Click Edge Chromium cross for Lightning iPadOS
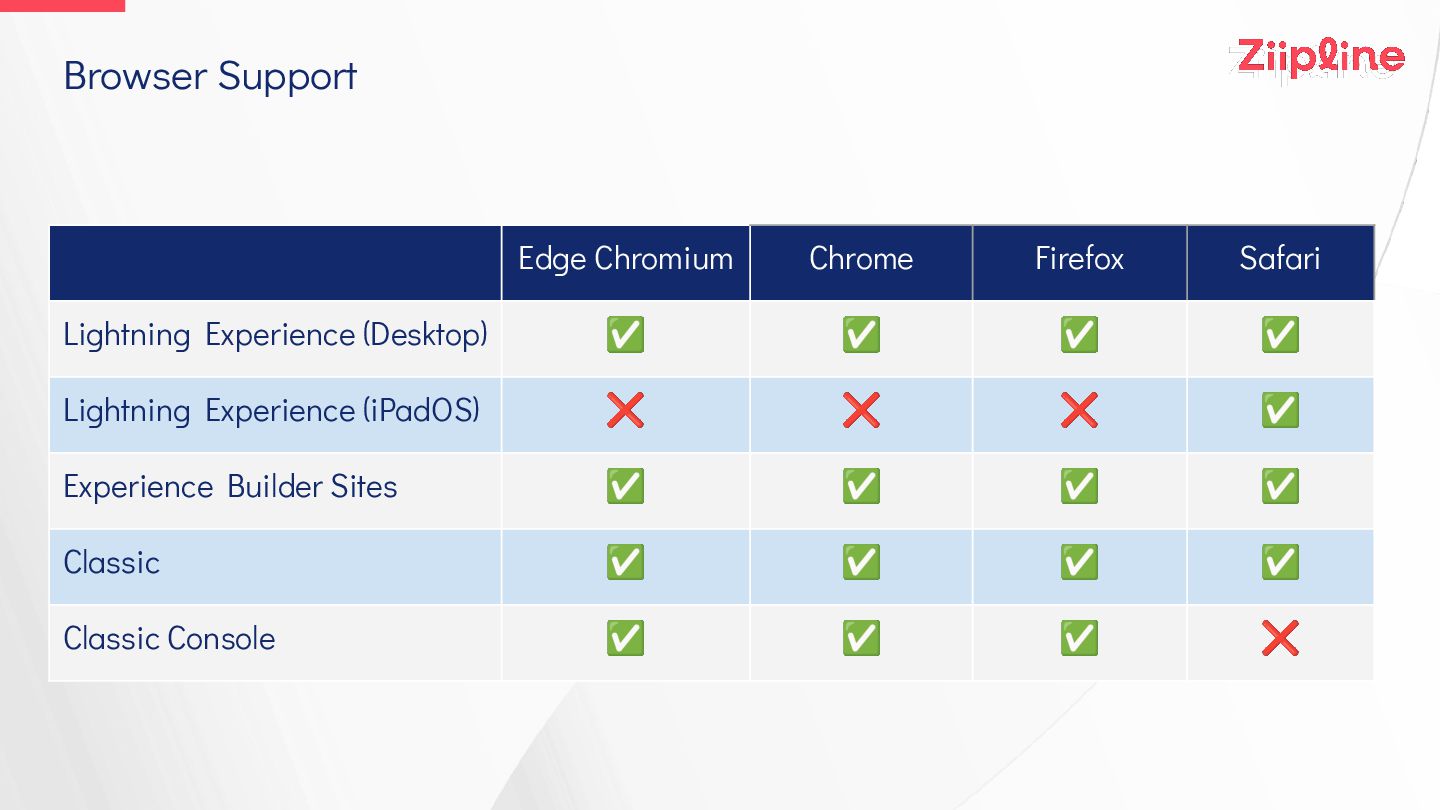The width and height of the screenshot is (1440, 810). point(625,410)
